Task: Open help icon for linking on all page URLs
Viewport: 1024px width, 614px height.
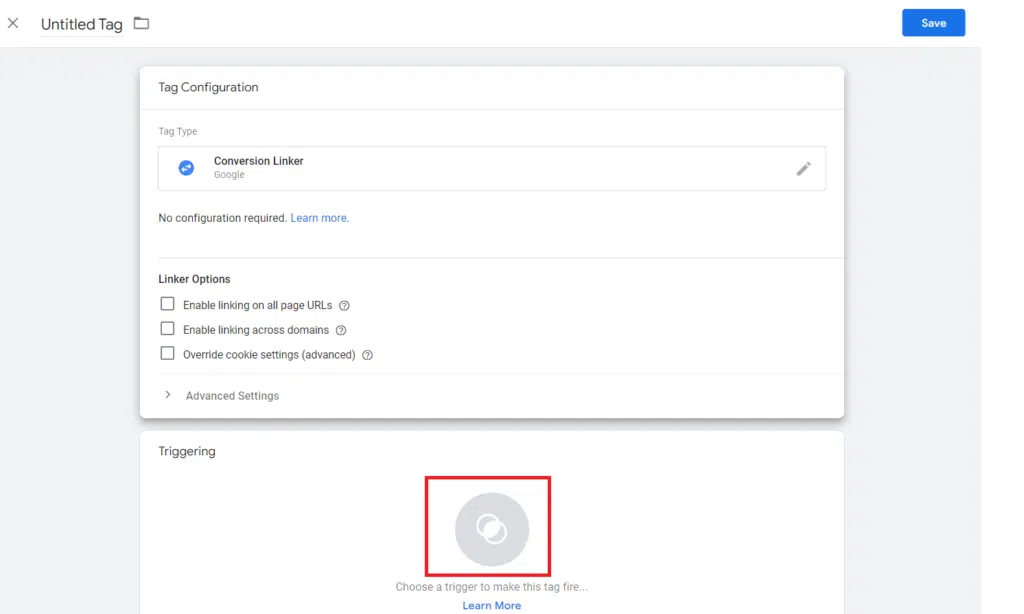Action: (x=344, y=306)
